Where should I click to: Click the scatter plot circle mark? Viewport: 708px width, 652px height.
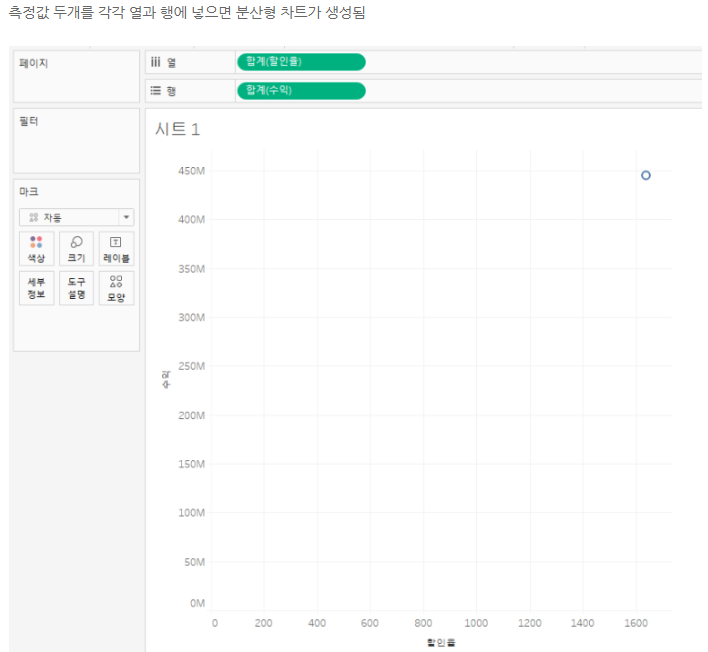pos(646,175)
